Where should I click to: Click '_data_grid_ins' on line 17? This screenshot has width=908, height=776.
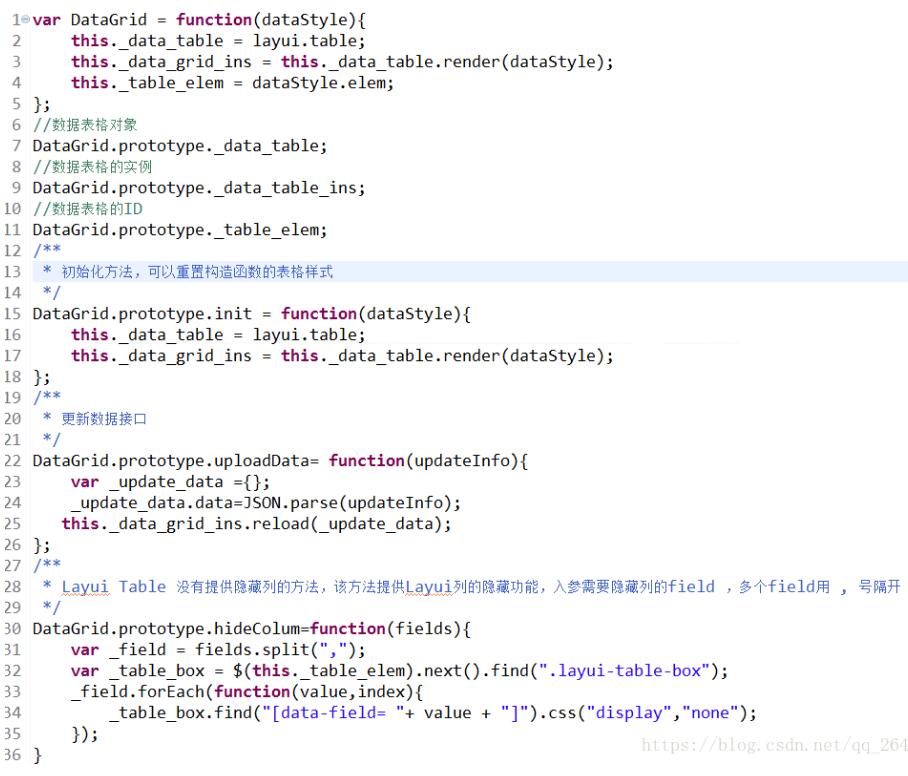click(x=185, y=356)
